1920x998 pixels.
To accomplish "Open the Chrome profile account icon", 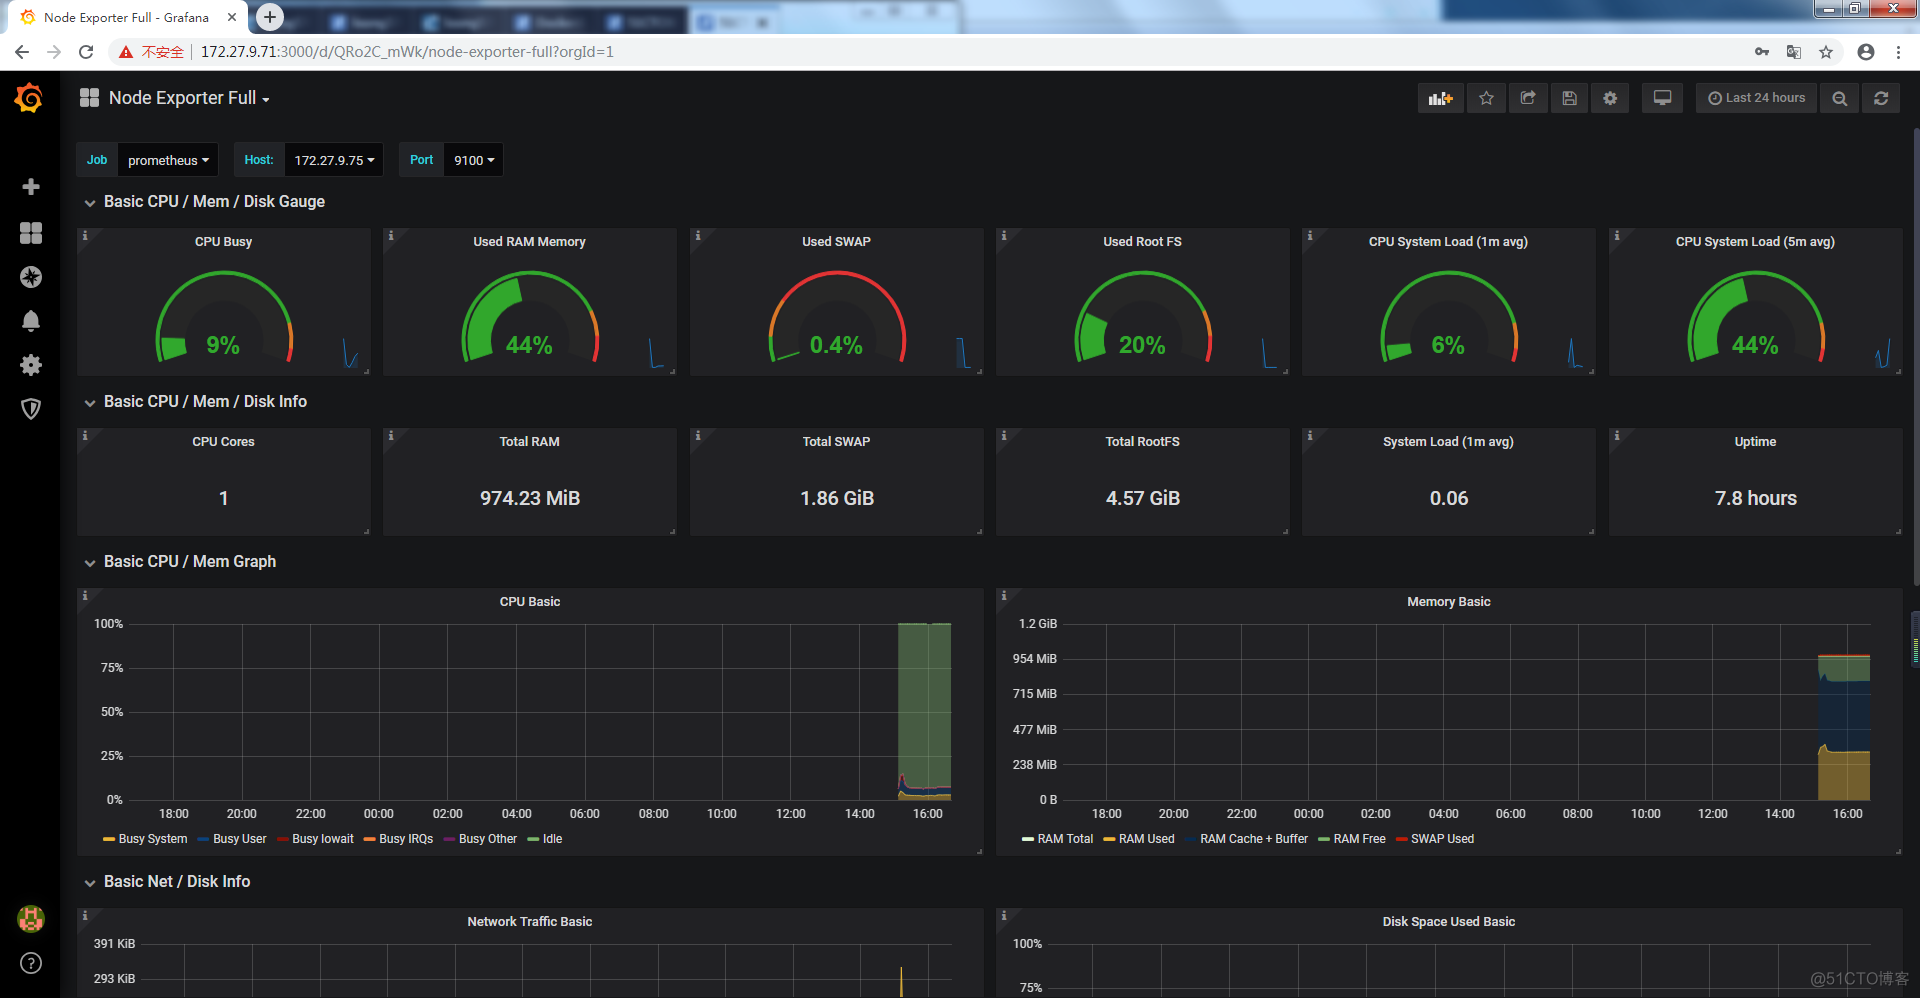I will click(x=1866, y=52).
